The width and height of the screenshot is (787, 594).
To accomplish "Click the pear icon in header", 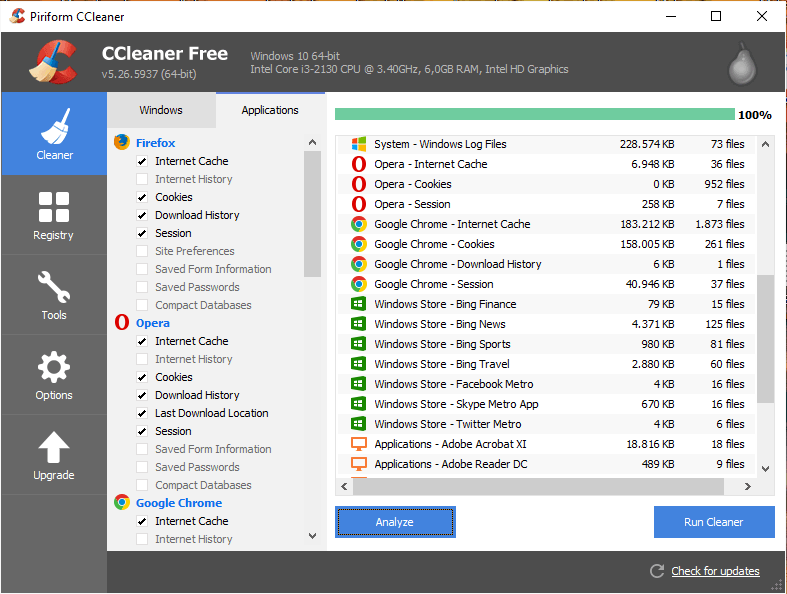I will (x=742, y=64).
